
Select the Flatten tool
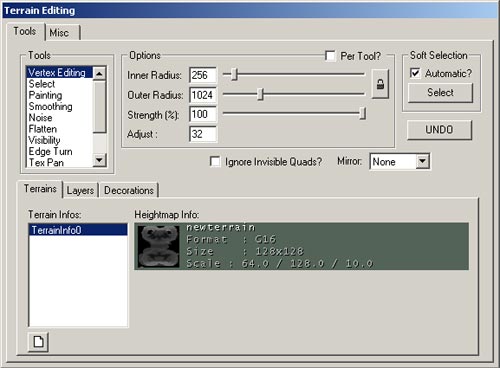coord(59,129)
